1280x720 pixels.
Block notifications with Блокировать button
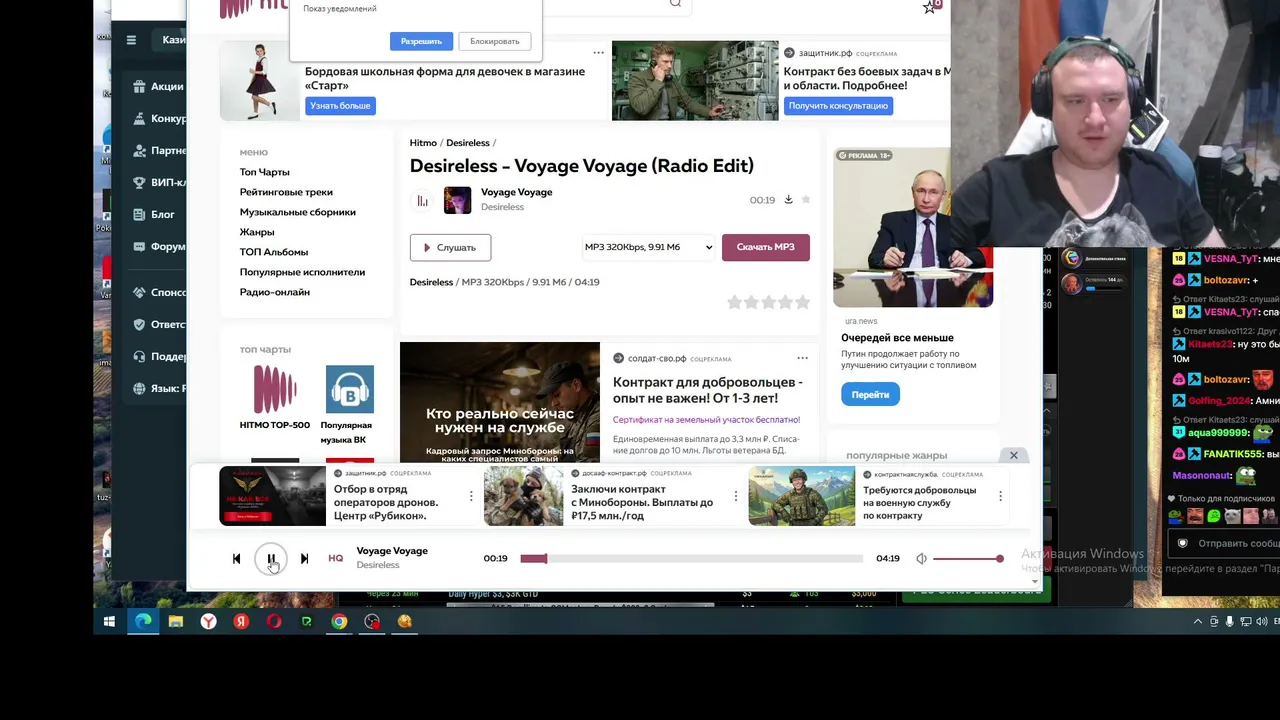tap(495, 41)
